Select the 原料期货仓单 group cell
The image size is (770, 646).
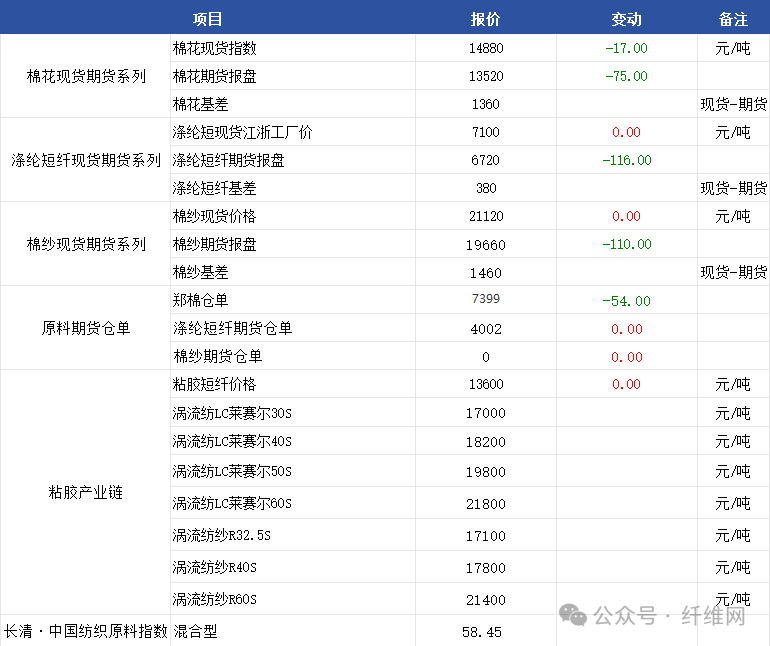(x=86, y=328)
